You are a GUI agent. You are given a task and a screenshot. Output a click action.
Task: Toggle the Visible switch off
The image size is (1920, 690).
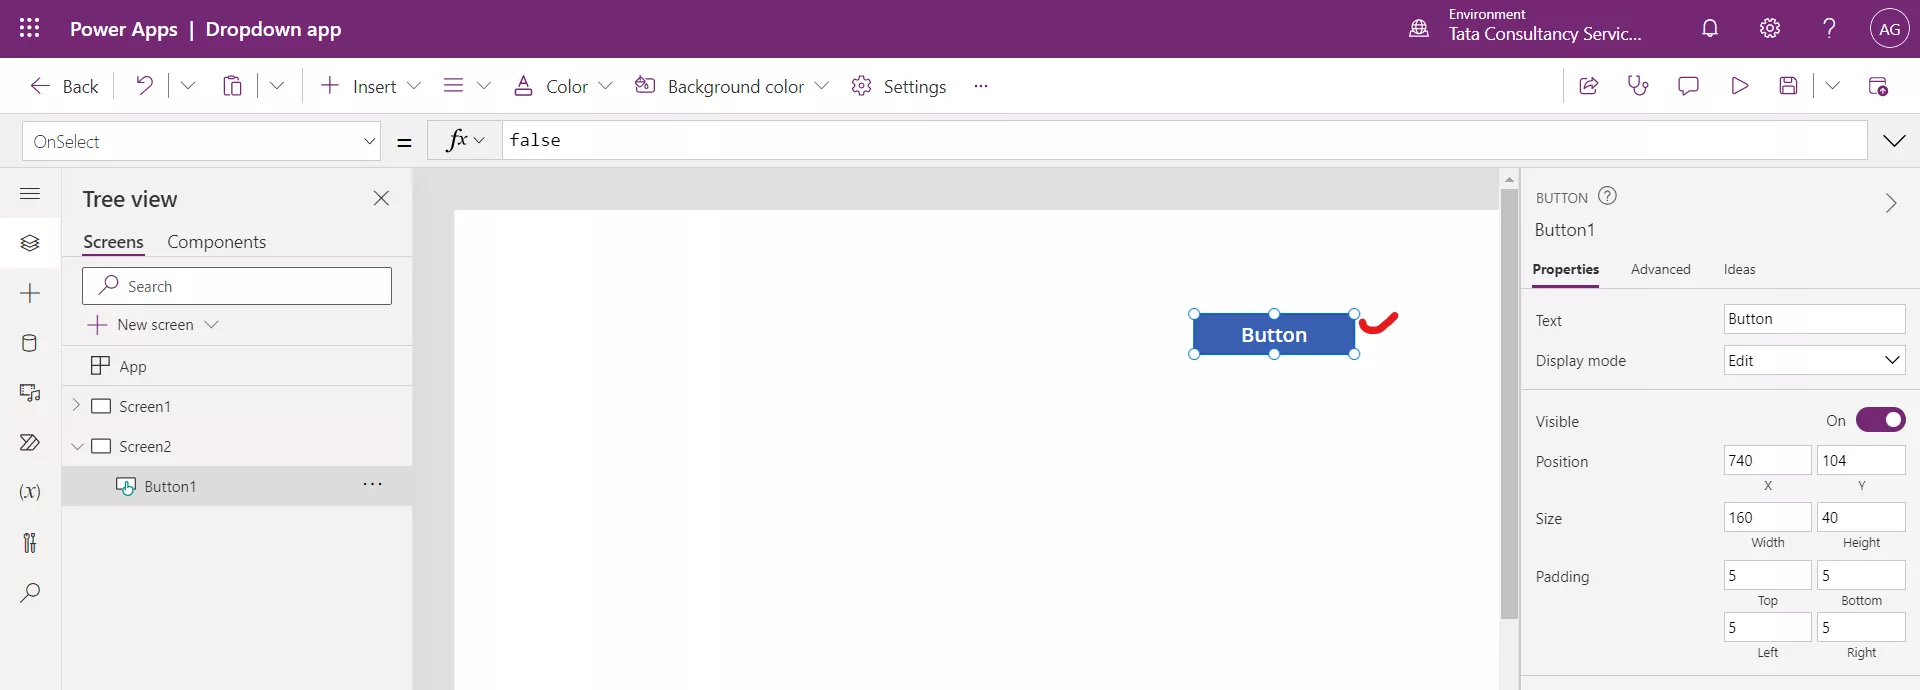pyautogui.click(x=1880, y=420)
